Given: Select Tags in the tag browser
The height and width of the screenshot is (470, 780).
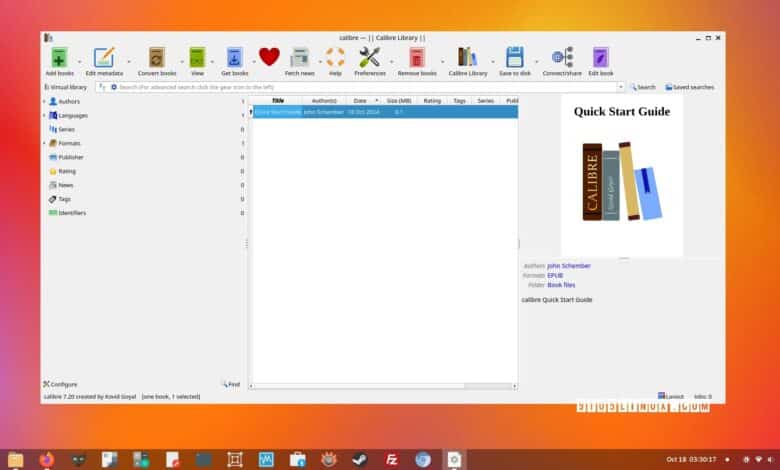Looking at the screenshot, I should (64, 199).
